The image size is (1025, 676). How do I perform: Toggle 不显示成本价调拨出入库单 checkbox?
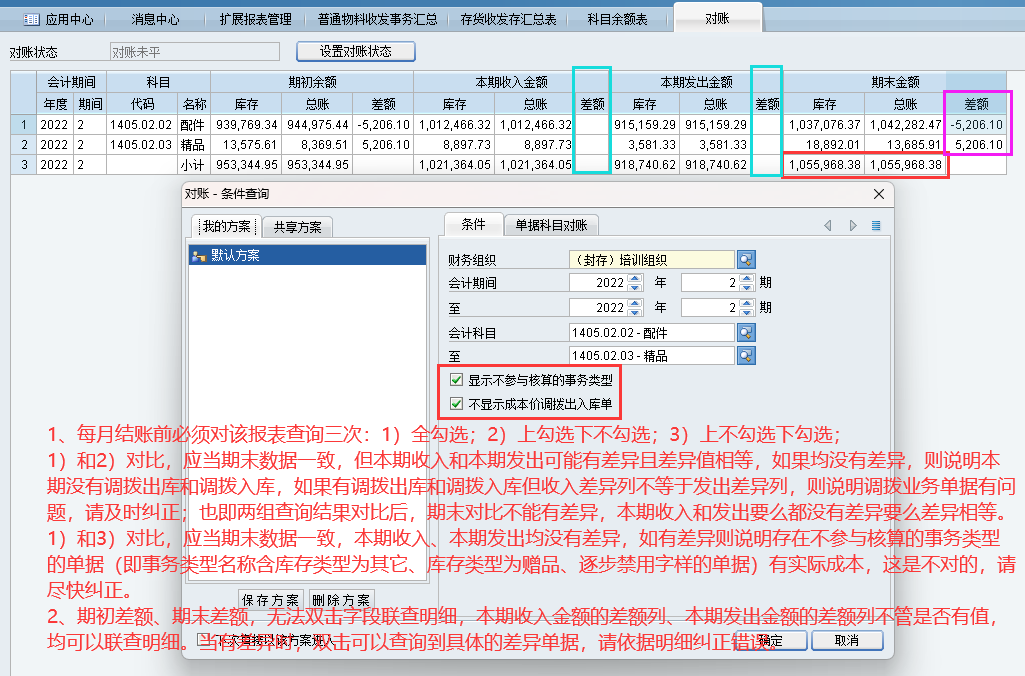coord(457,405)
